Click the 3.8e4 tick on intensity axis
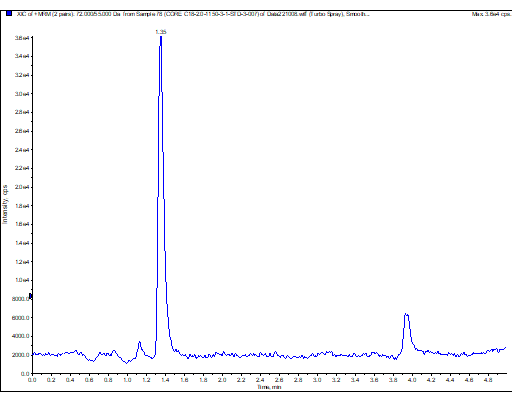Image resolution: width=512 pixels, height=402 pixels. (x=22, y=38)
